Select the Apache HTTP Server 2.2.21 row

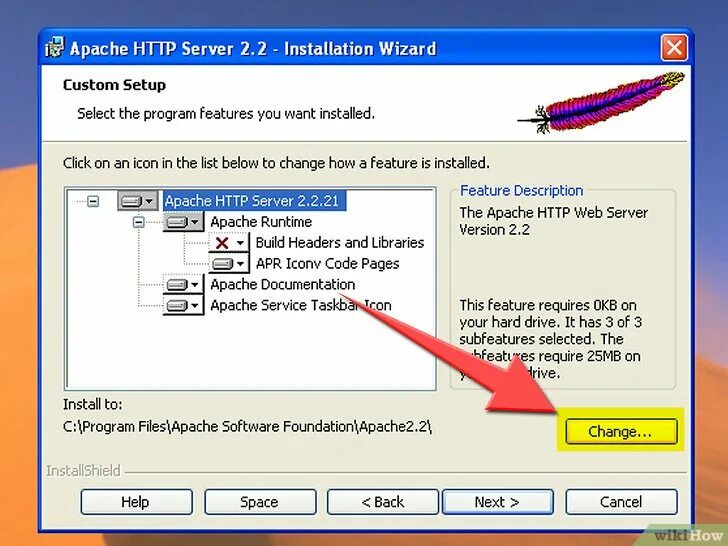coord(254,201)
